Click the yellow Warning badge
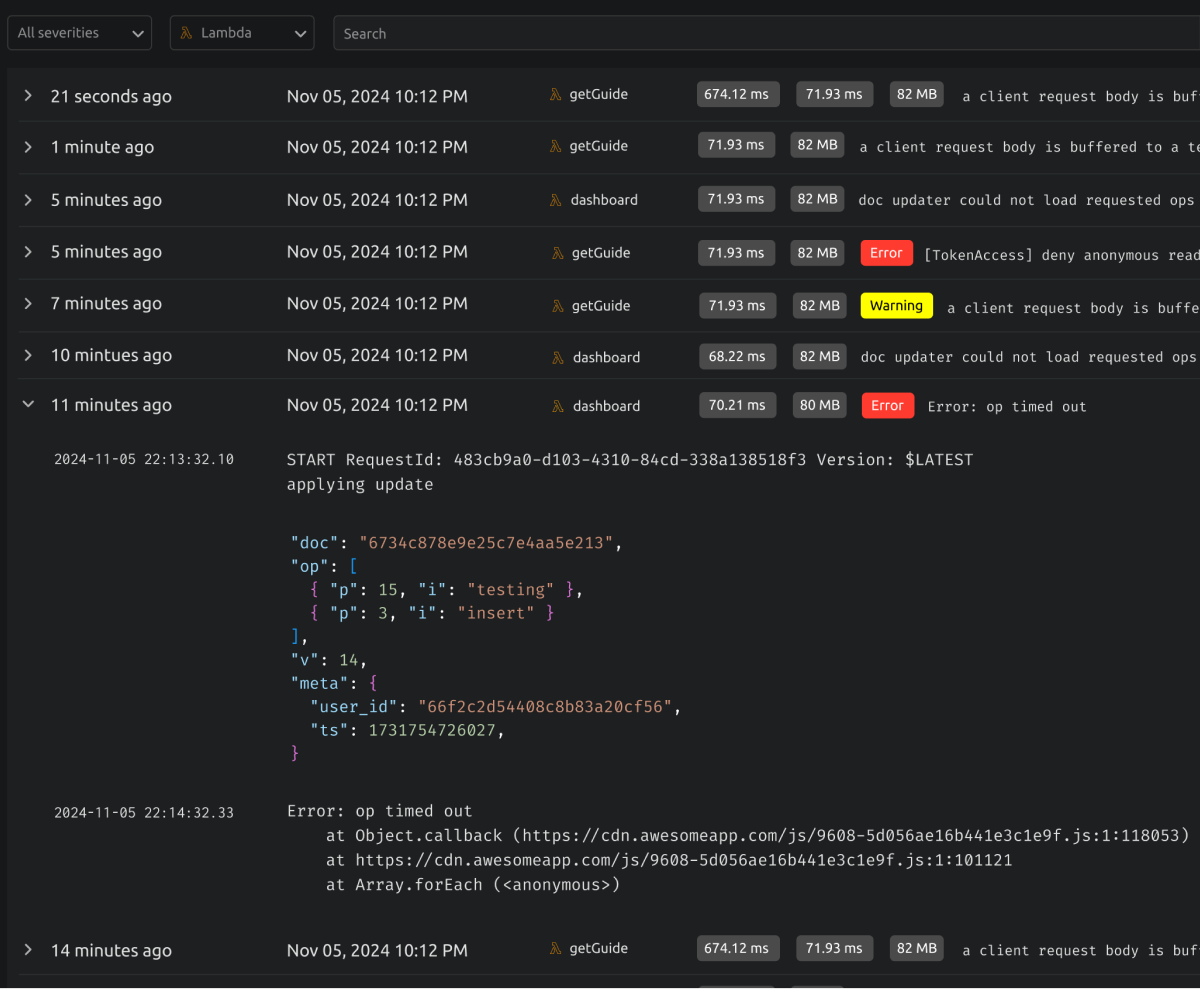 [896, 306]
